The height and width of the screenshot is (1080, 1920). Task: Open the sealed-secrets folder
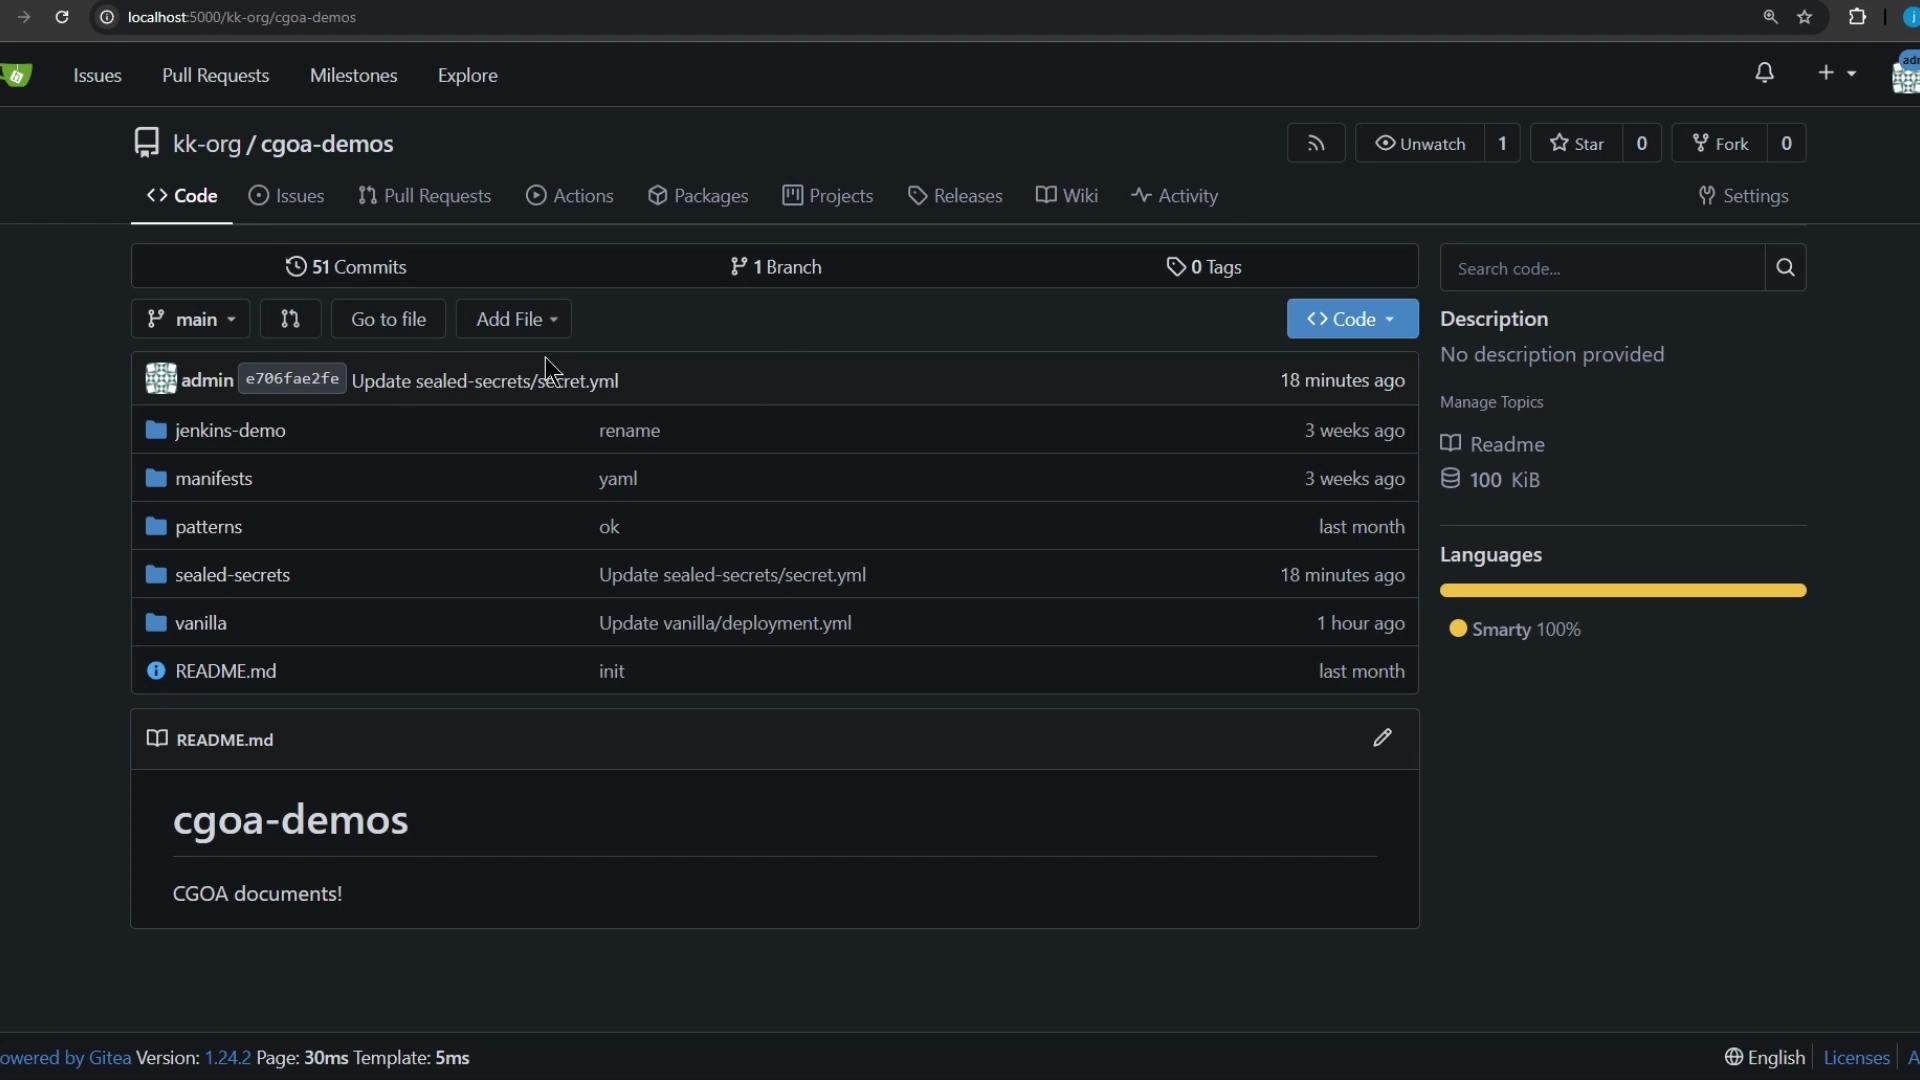tap(233, 575)
